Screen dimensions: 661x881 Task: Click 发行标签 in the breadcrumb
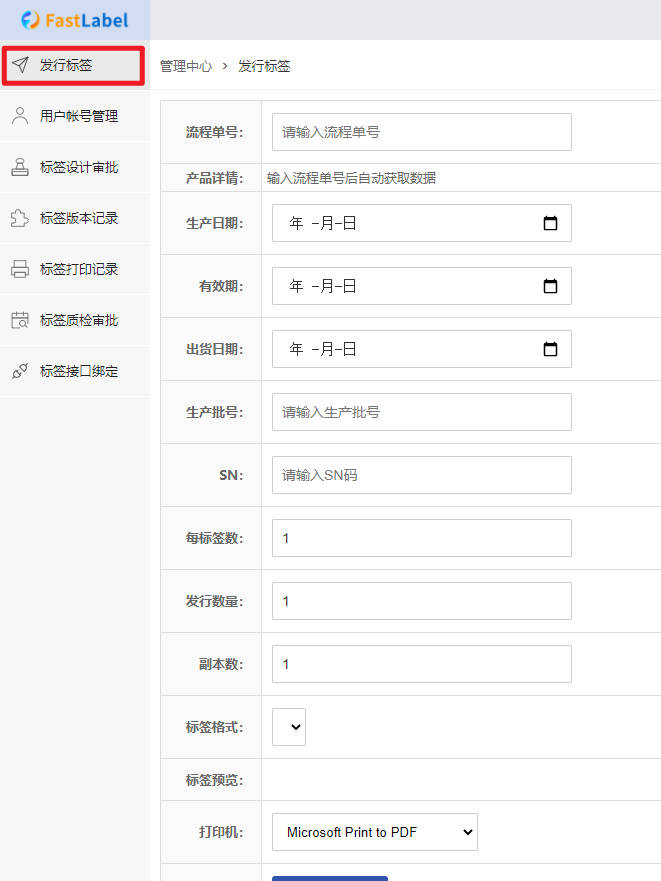264,66
